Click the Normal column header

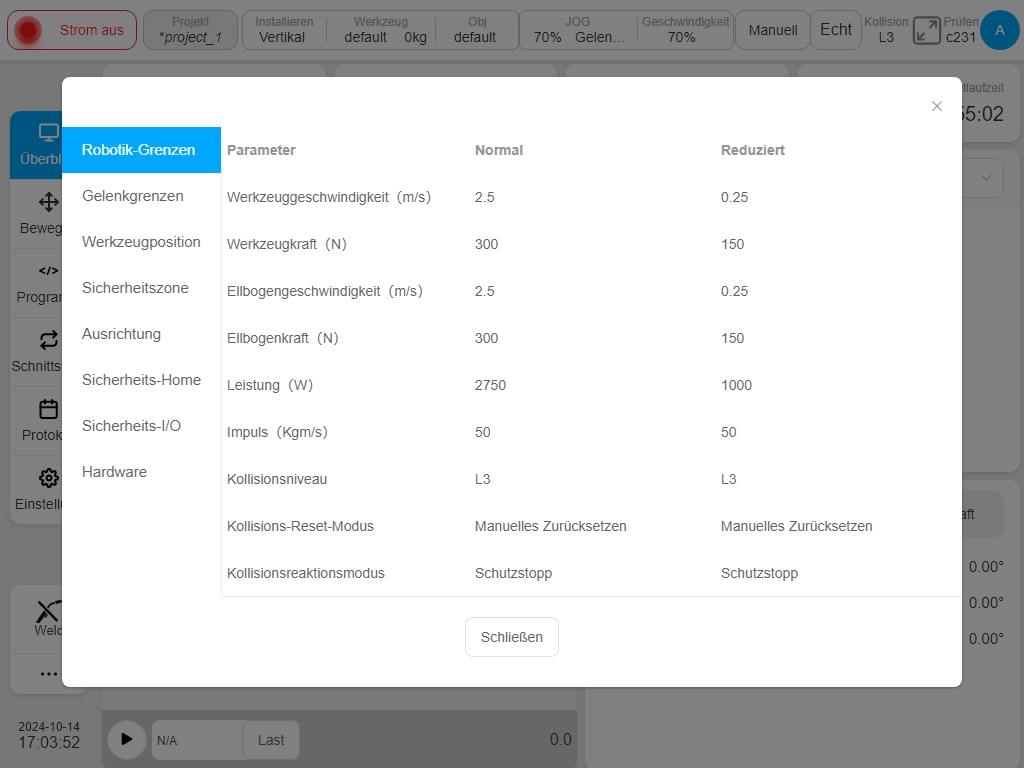(x=499, y=150)
